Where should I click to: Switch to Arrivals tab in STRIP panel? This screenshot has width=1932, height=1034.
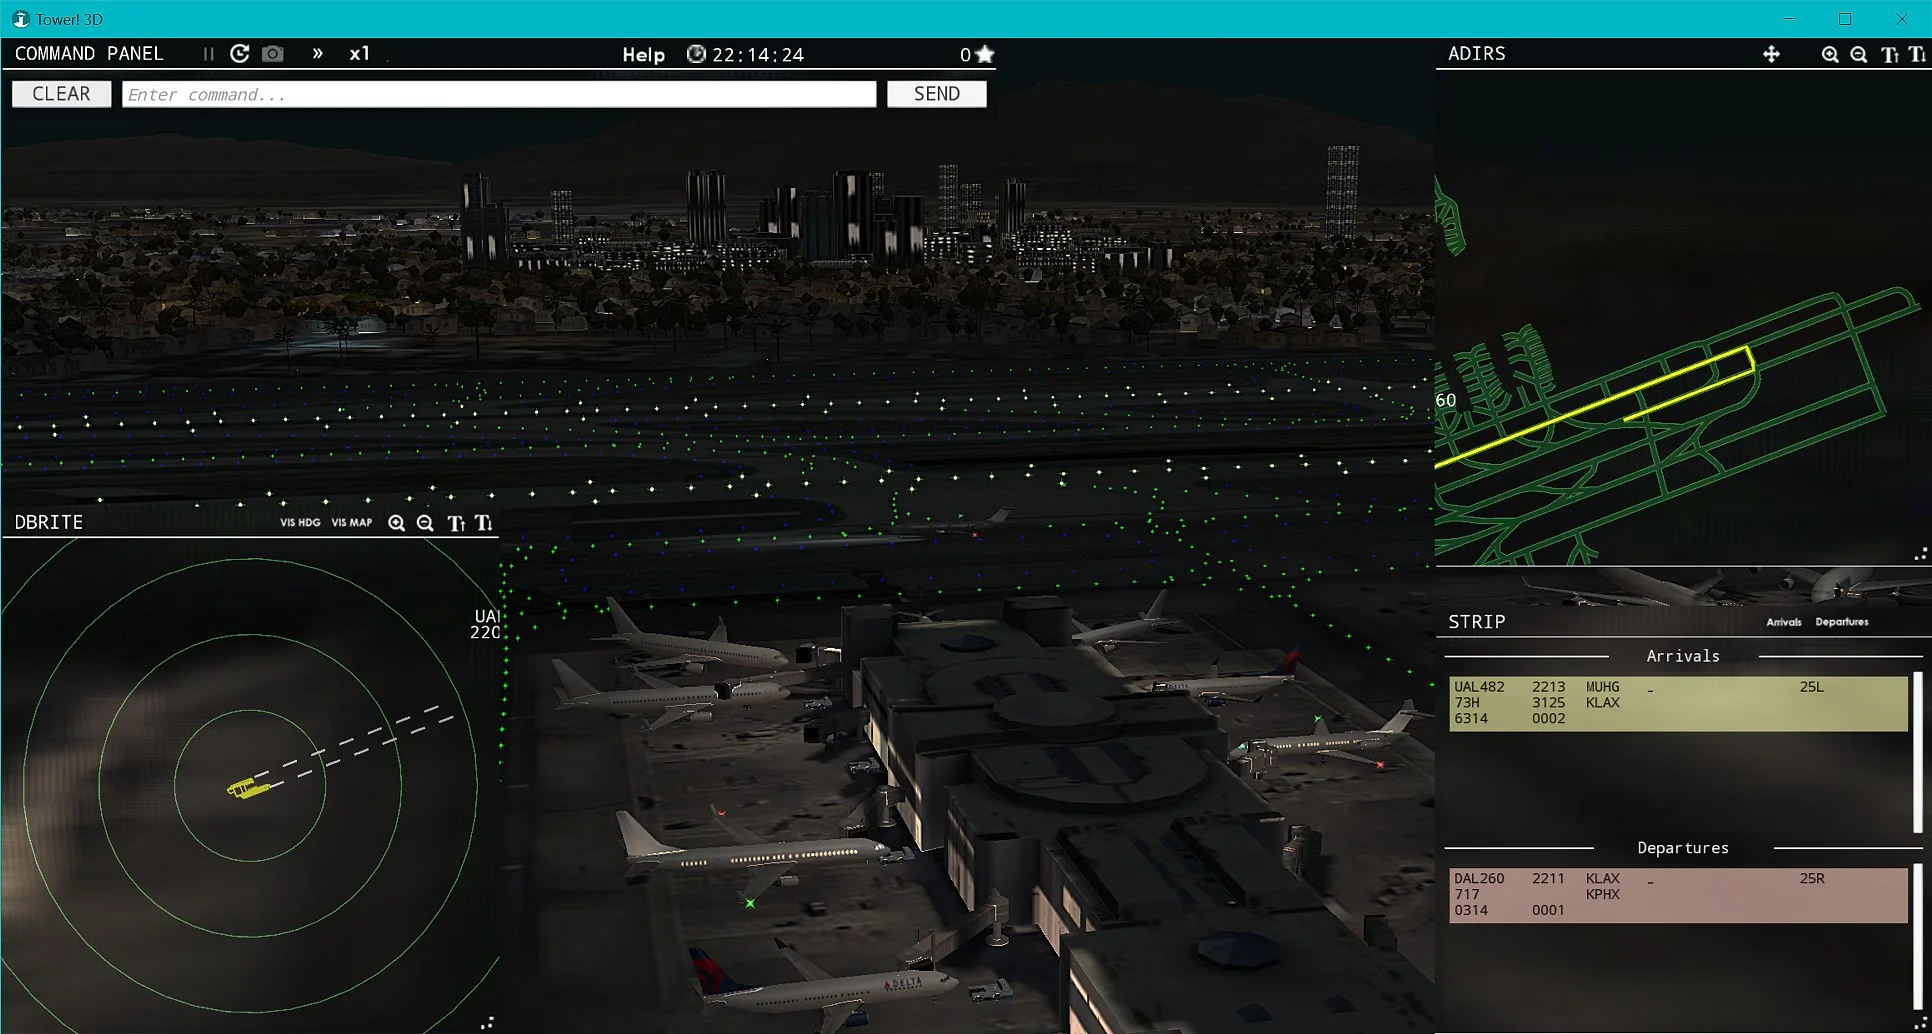click(x=1784, y=622)
